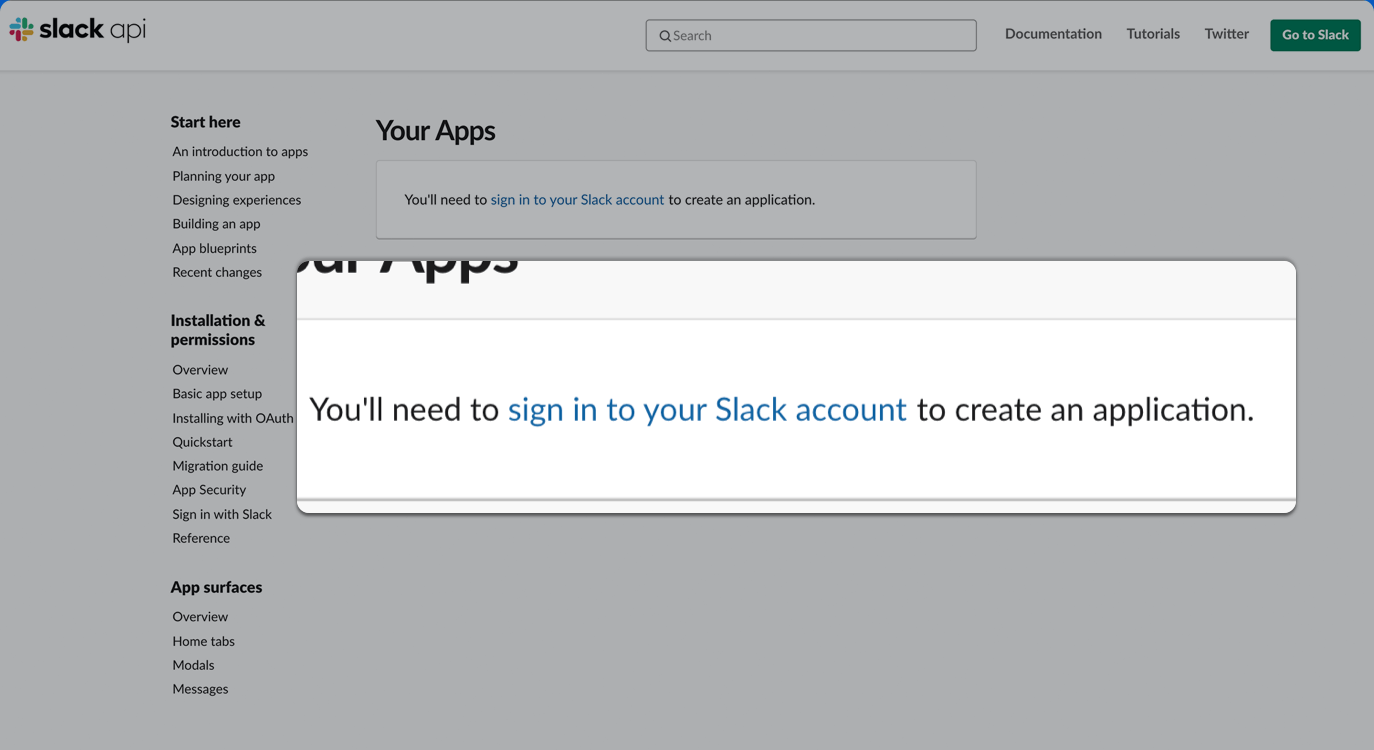Open Overview under Installation & permissions
The image size is (1374, 750).
[x=200, y=370]
